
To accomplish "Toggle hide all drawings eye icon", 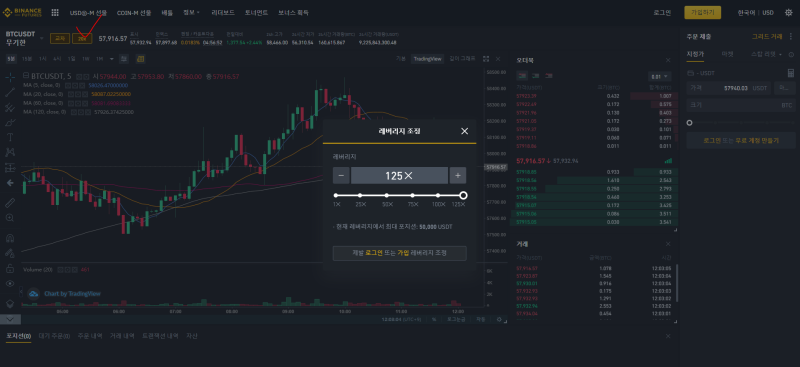I will 10,283.
